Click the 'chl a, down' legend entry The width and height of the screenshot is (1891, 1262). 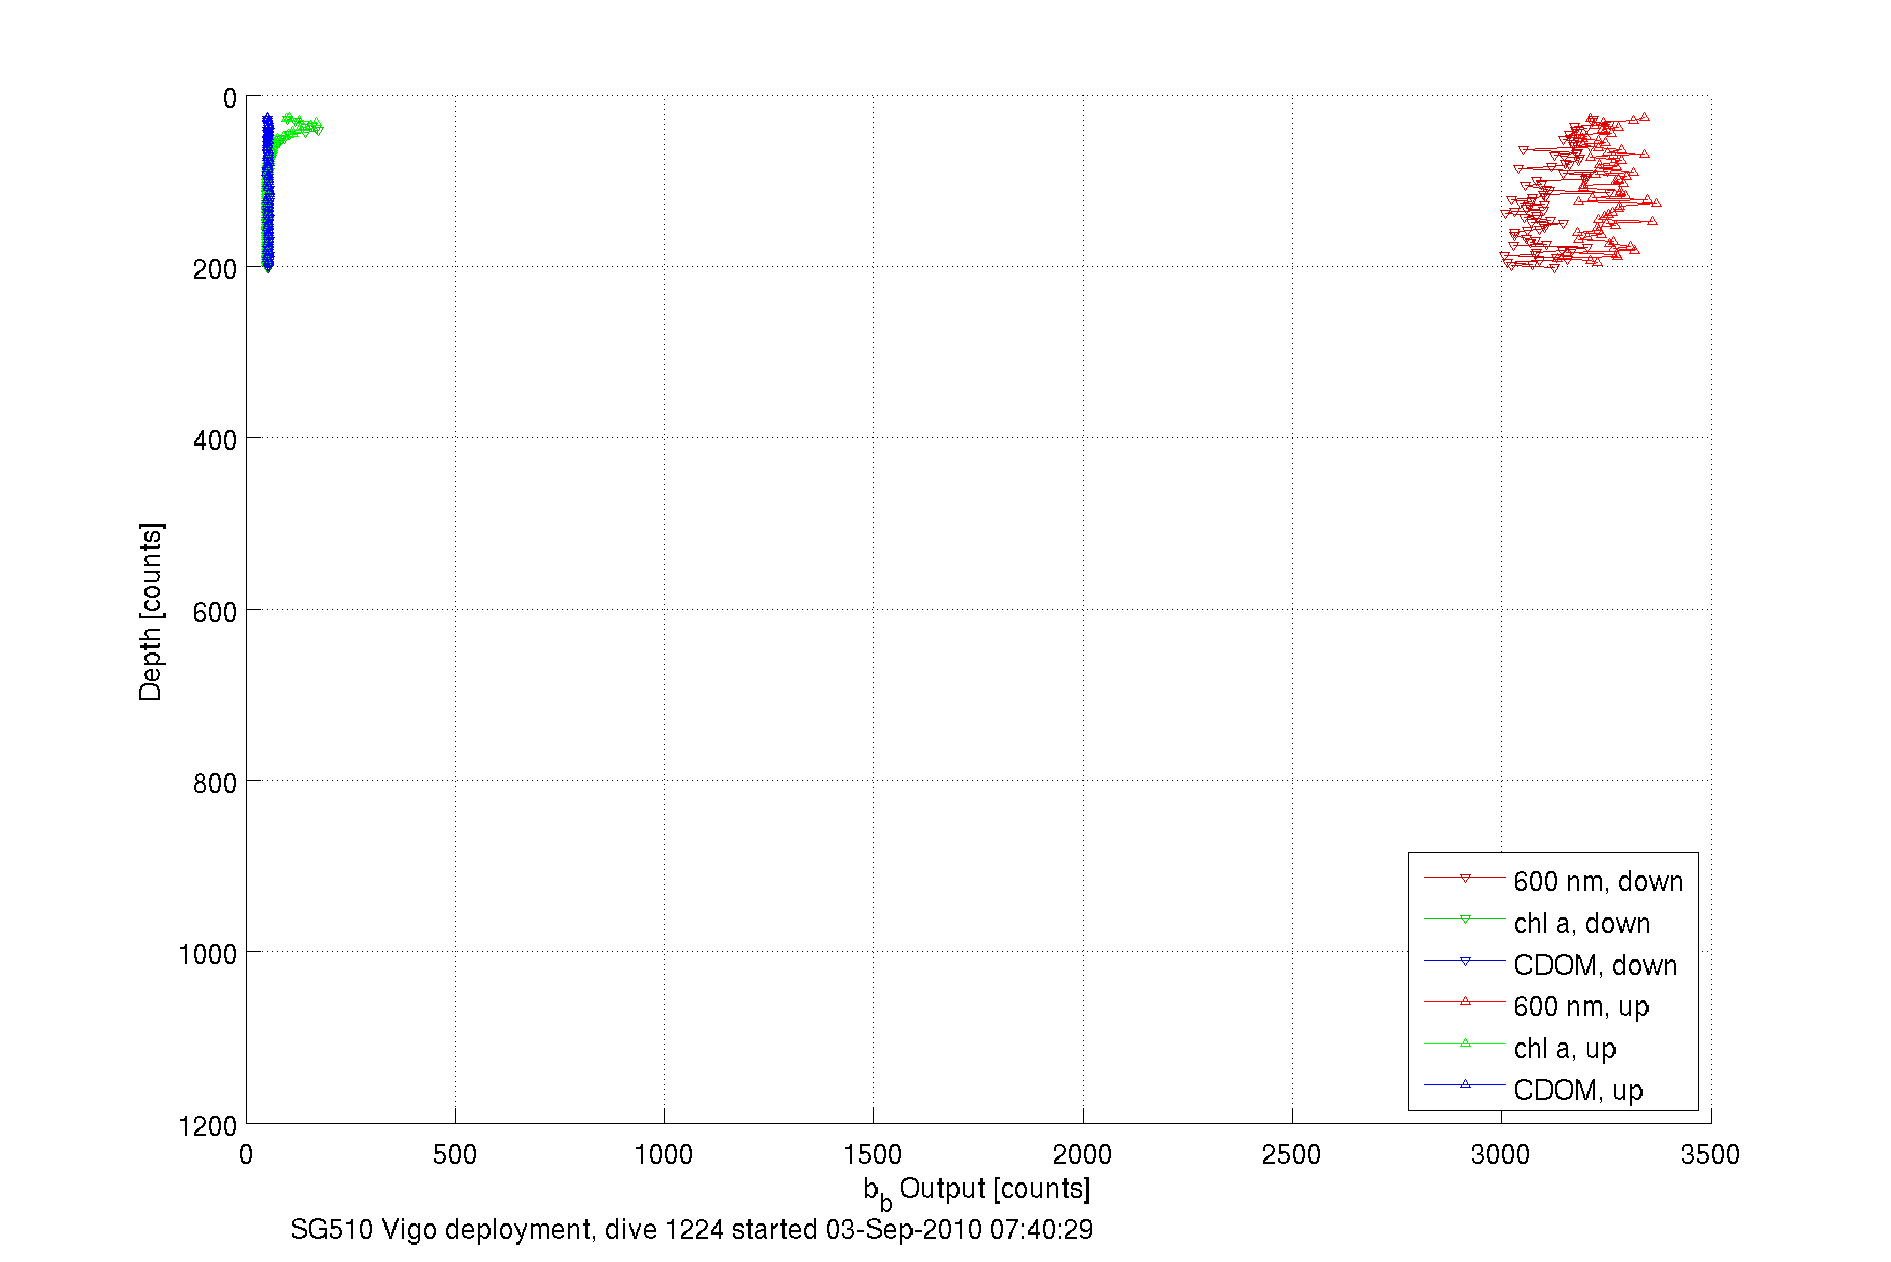click(1538, 923)
